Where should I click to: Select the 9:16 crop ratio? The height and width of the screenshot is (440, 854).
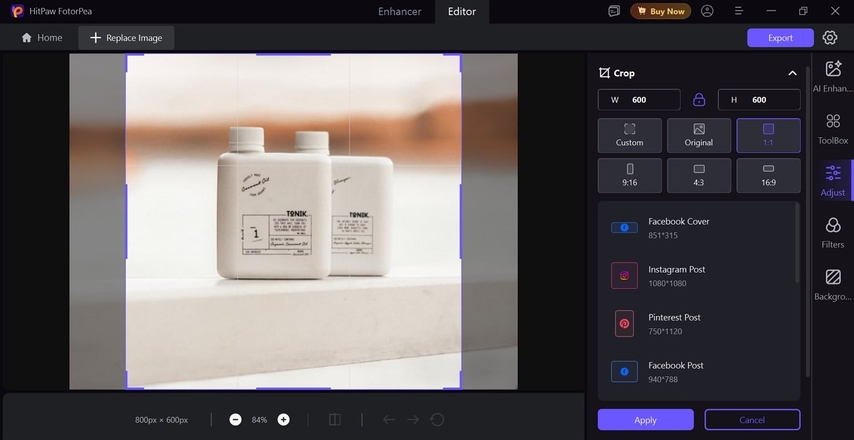630,175
